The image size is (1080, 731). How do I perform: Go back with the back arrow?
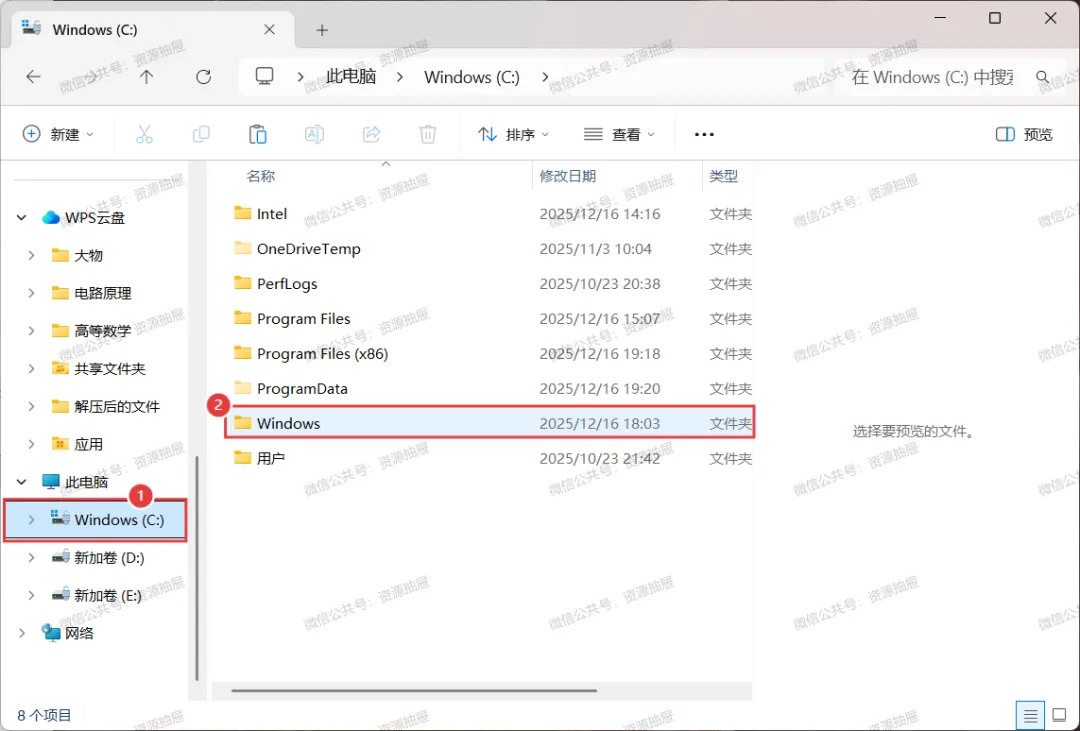point(33,77)
